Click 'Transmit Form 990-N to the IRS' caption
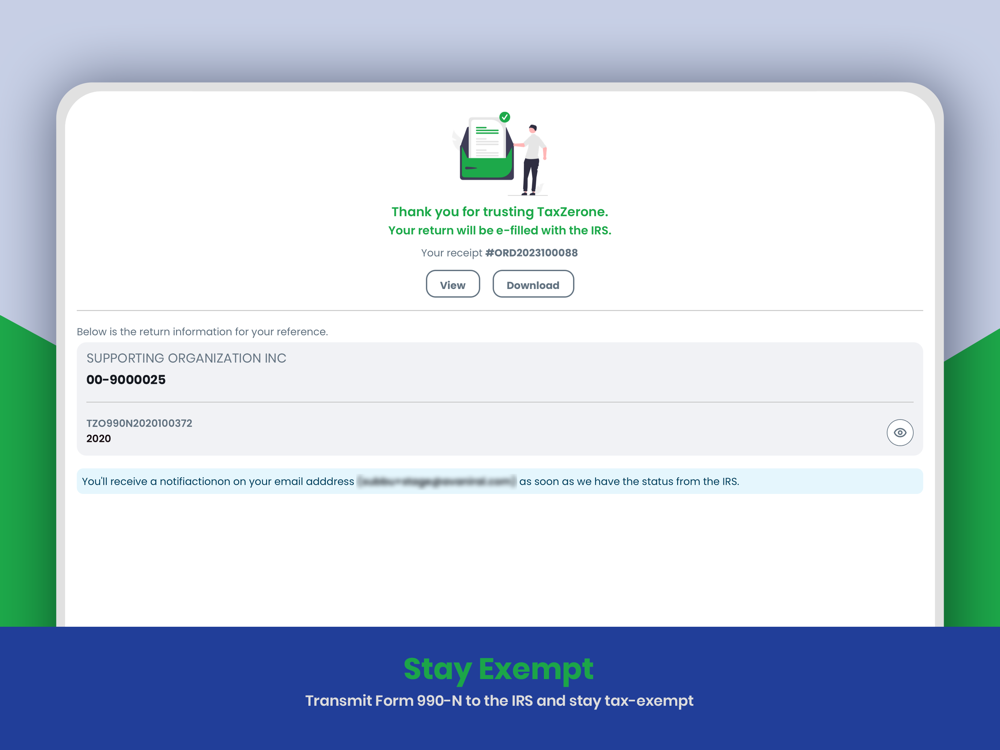 point(499,700)
